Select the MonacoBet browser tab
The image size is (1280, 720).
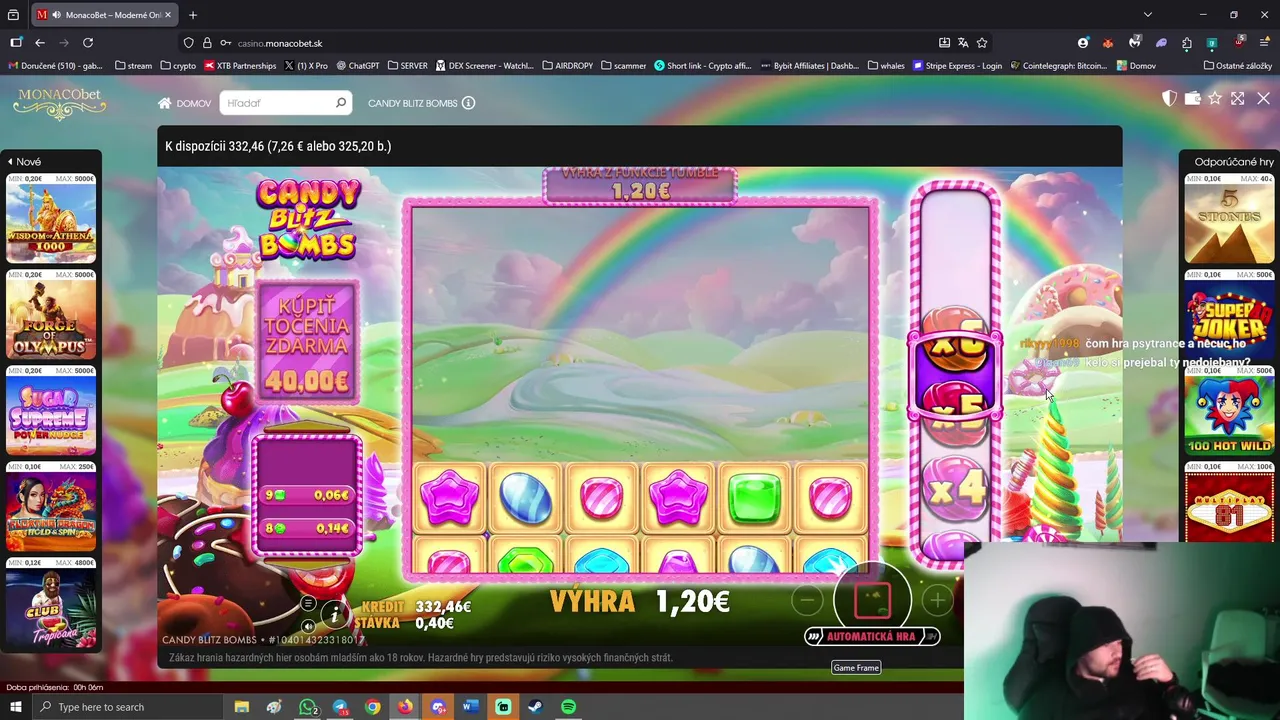(102, 15)
